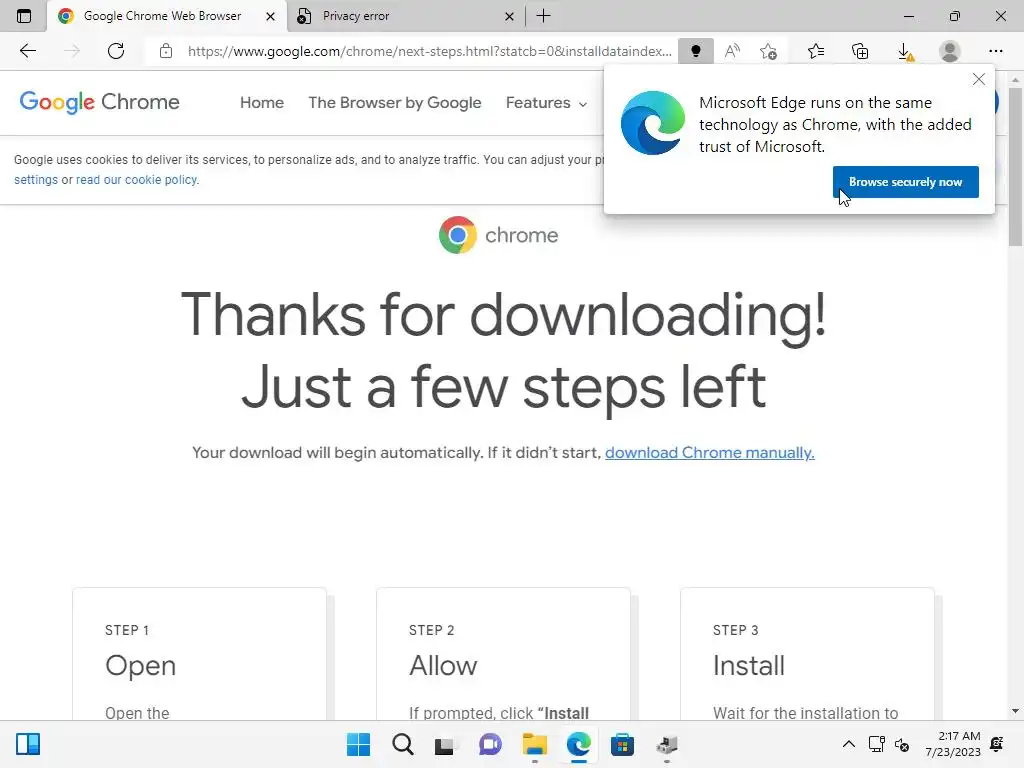
Task: Click the page vertical scrollbar thumb
Action: pos(1015,167)
